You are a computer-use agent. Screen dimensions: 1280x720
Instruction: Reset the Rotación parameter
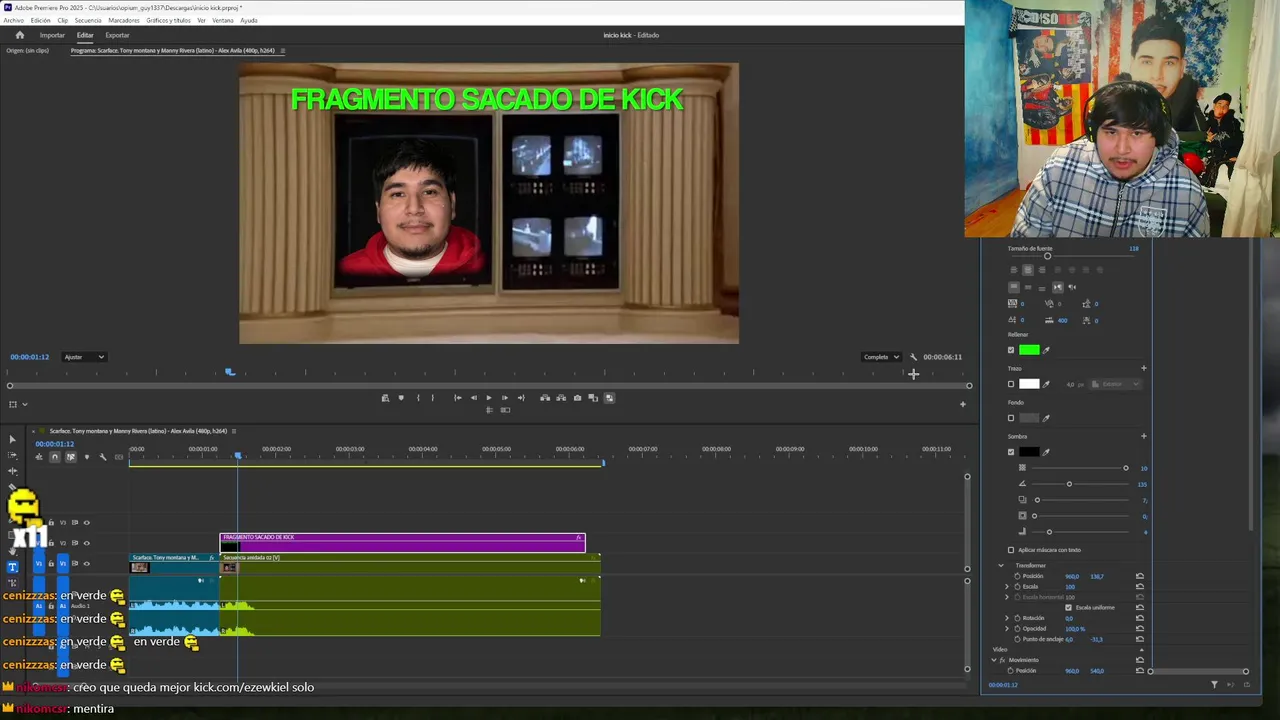tap(1140, 618)
